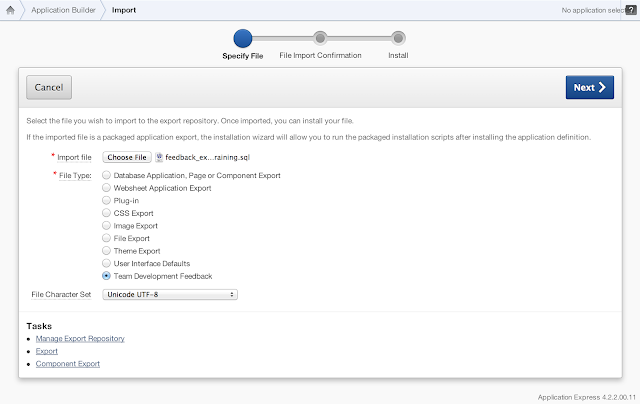640x404 pixels.
Task: Follow the Component Export link
Action: coord(68,364)
